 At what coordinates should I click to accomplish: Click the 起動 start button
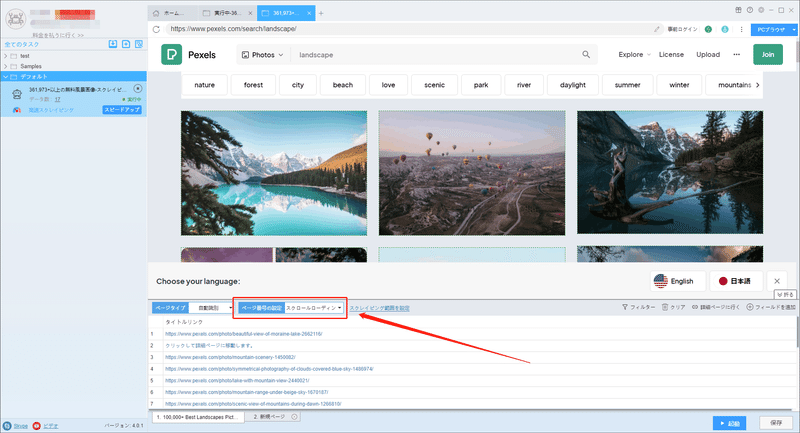pos(730,423)
